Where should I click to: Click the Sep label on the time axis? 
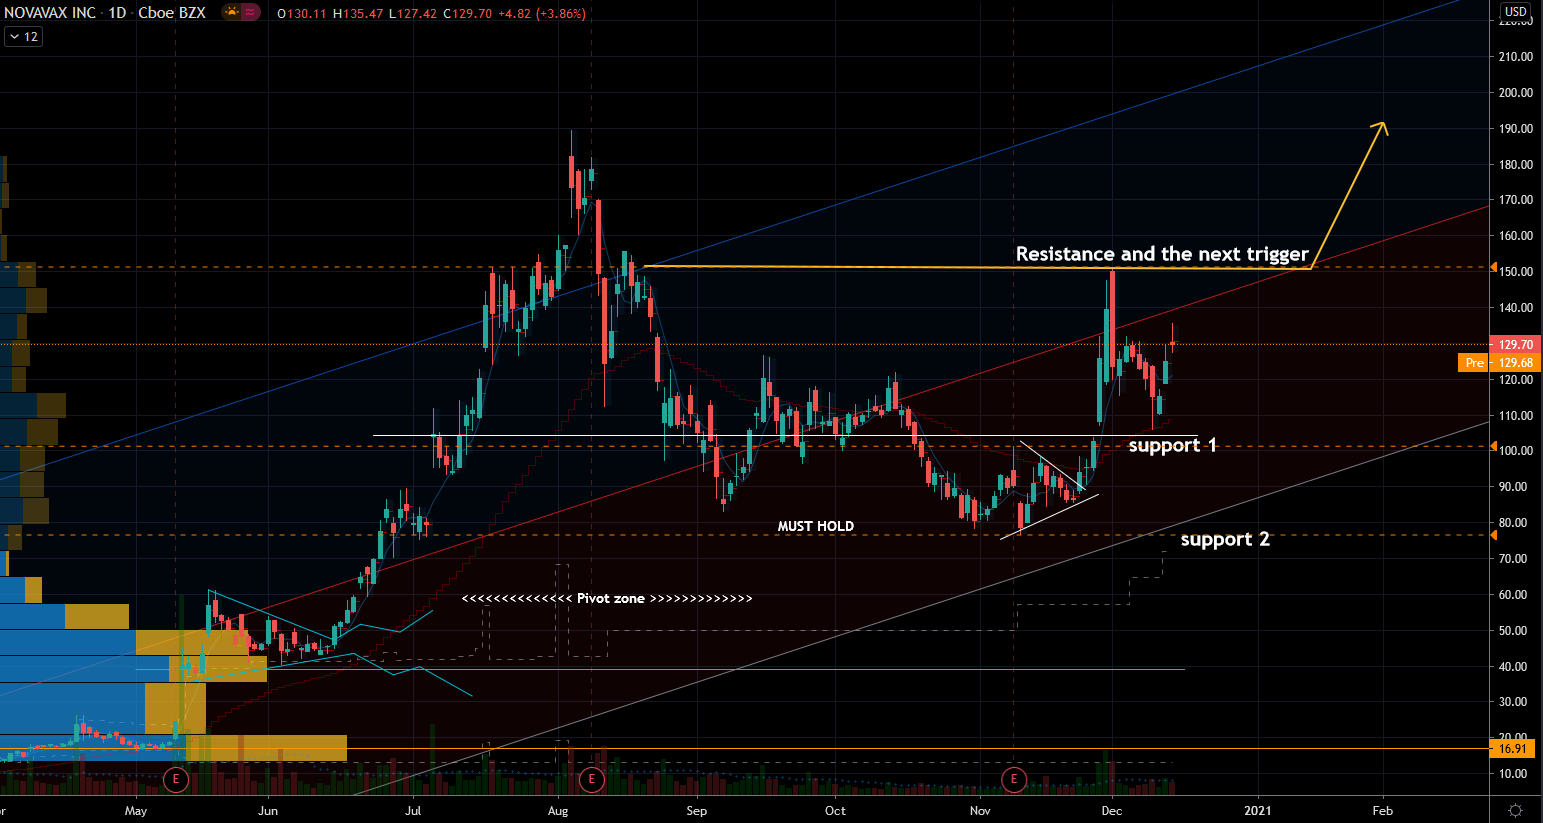click(697, 811)
